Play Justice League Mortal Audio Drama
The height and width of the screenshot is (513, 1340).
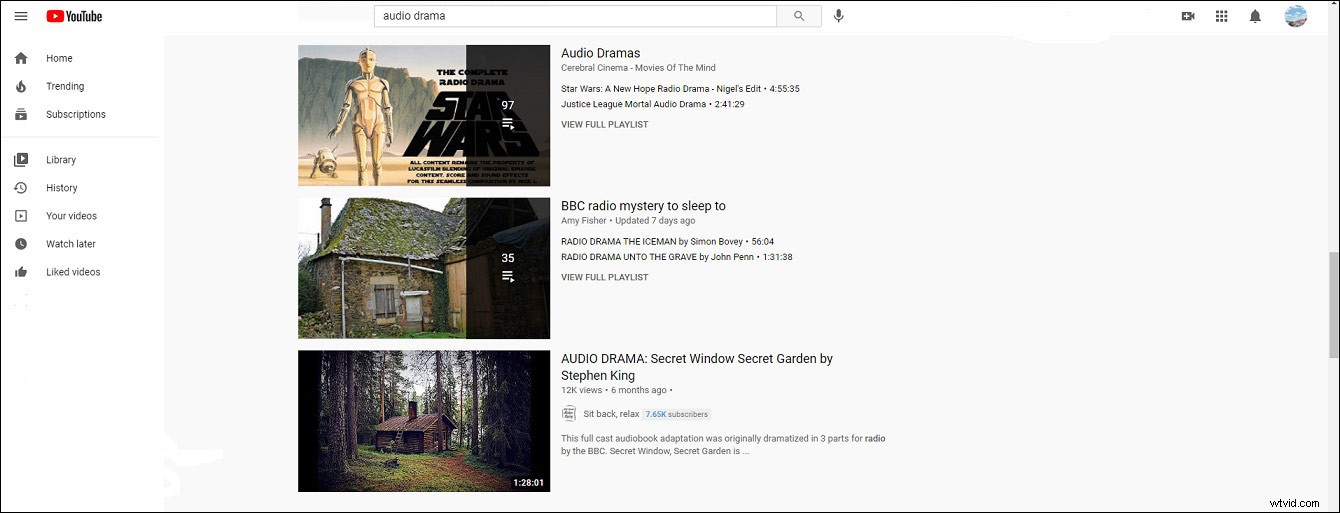pos(652,104)
